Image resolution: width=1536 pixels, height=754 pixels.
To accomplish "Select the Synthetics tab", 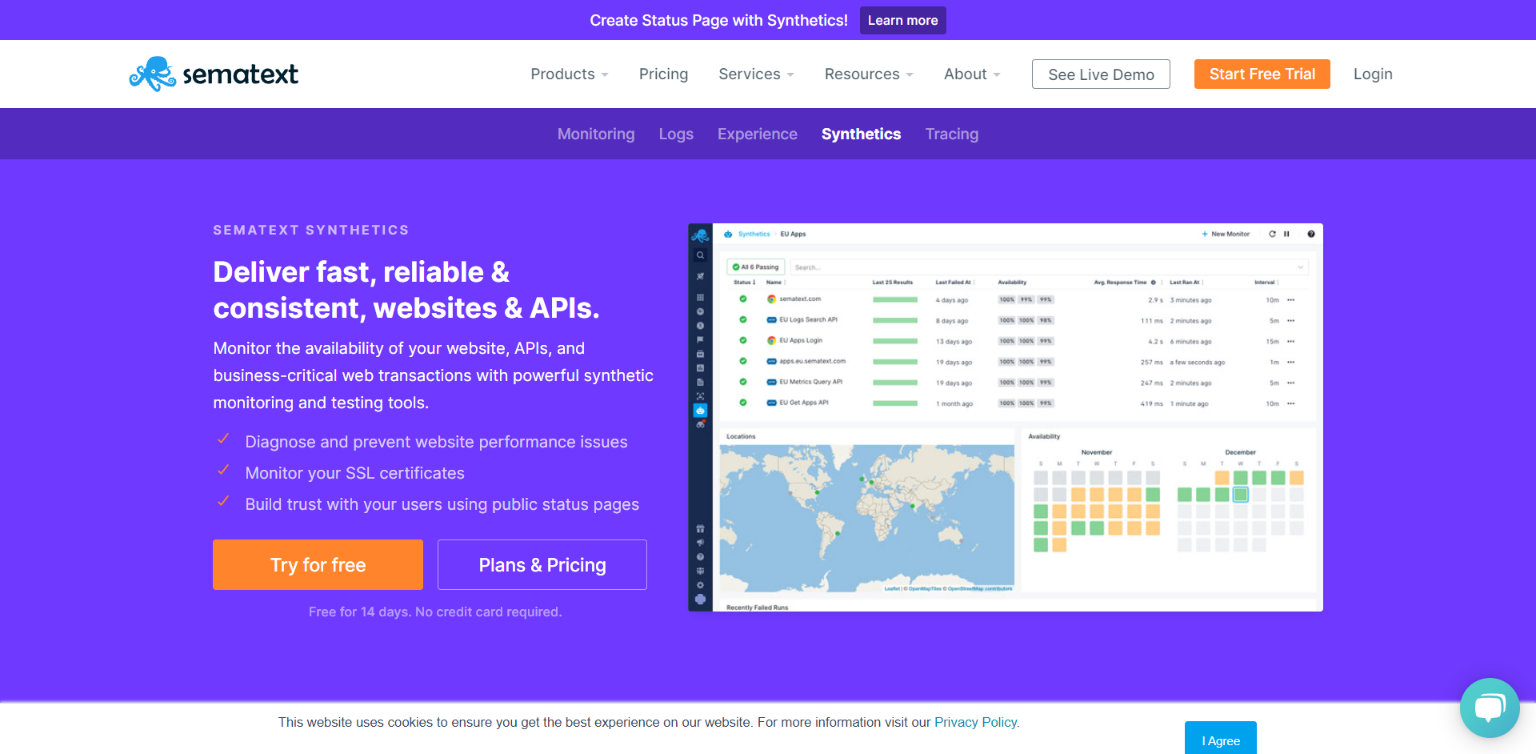I will pyautogui.click(x=861, y=134).
